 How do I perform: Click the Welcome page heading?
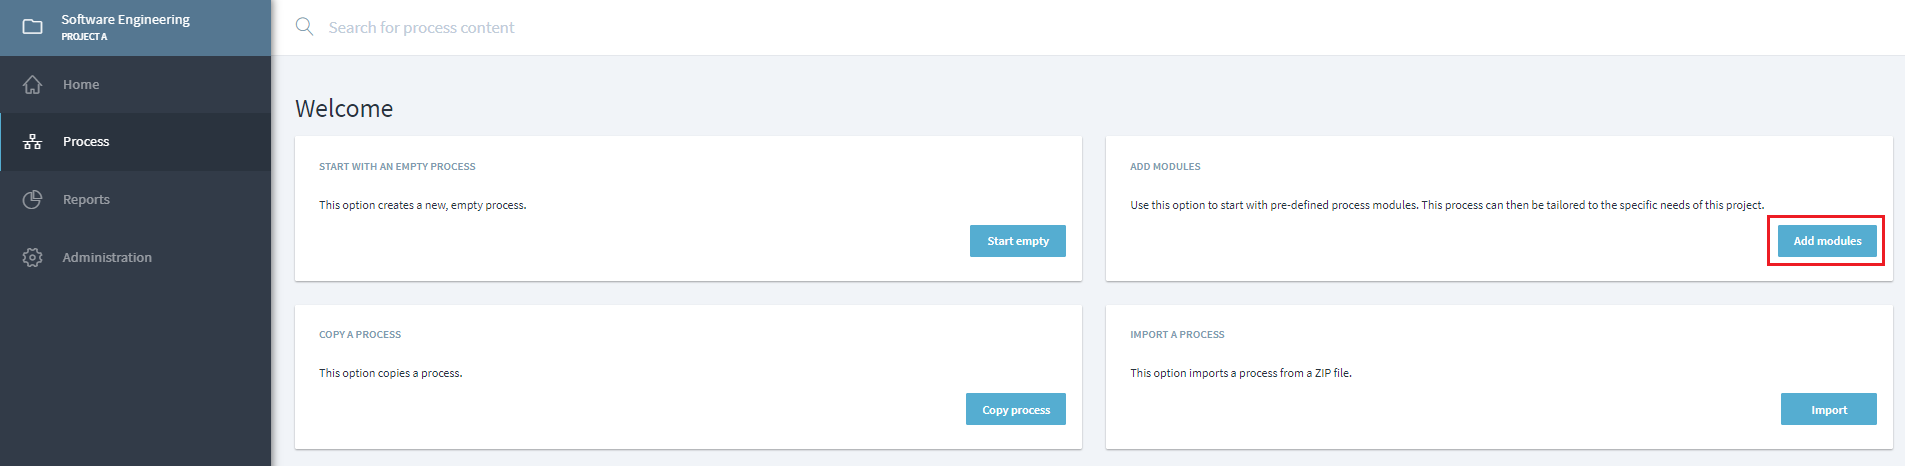344,109
